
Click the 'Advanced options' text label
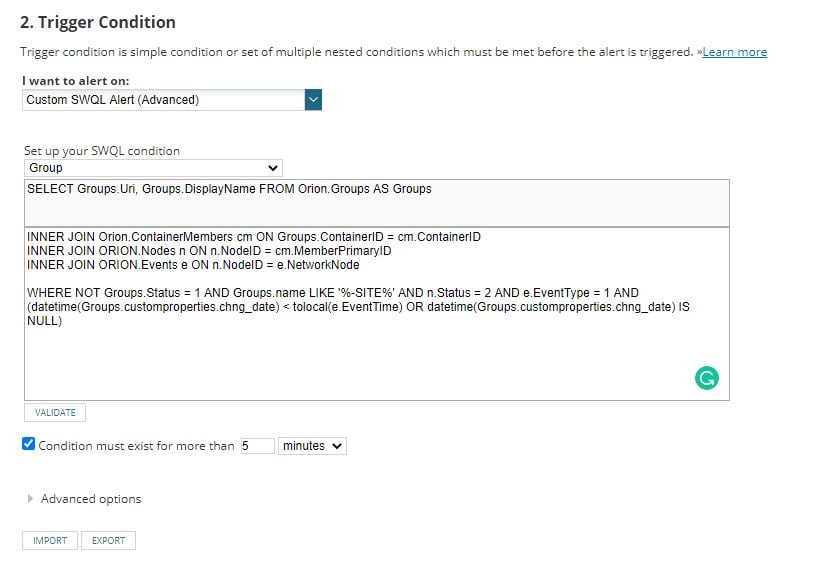(91, 499)
